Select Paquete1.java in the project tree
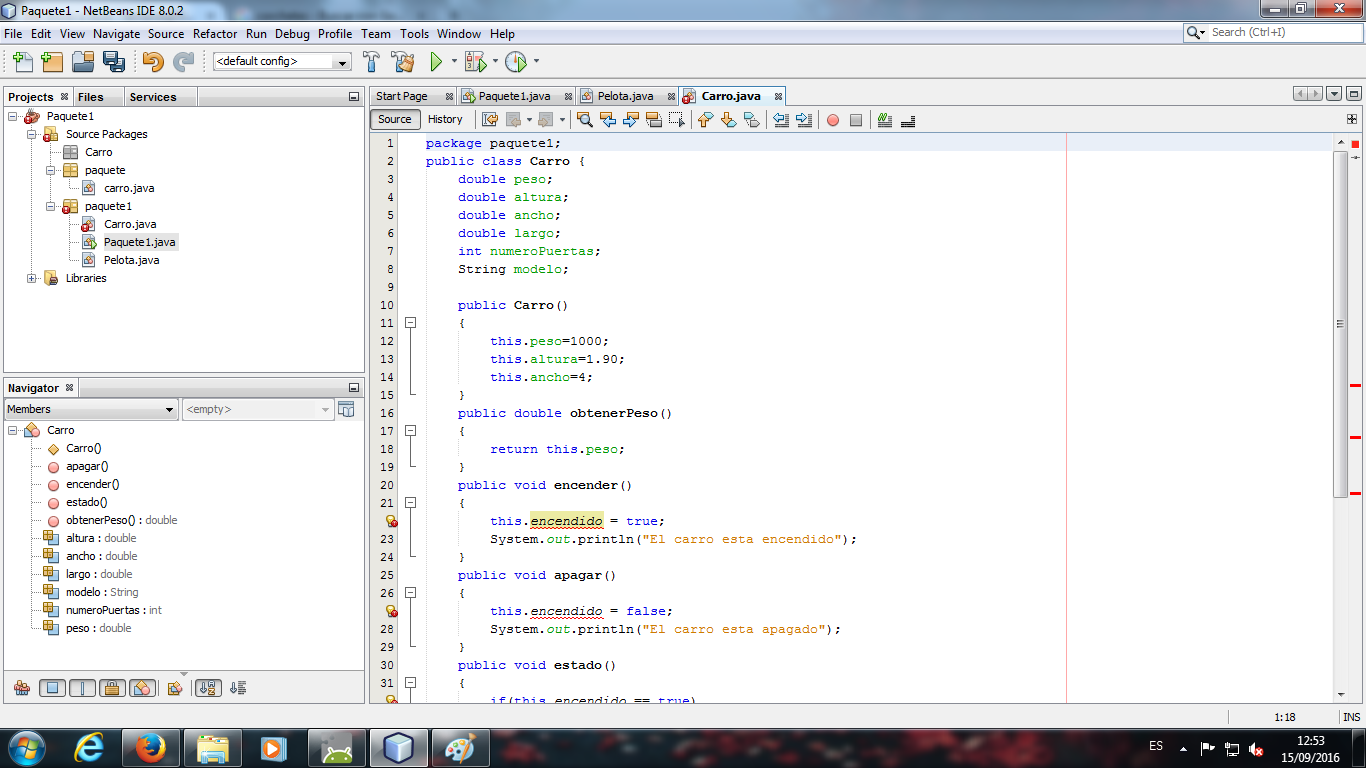 click(140, 241)
